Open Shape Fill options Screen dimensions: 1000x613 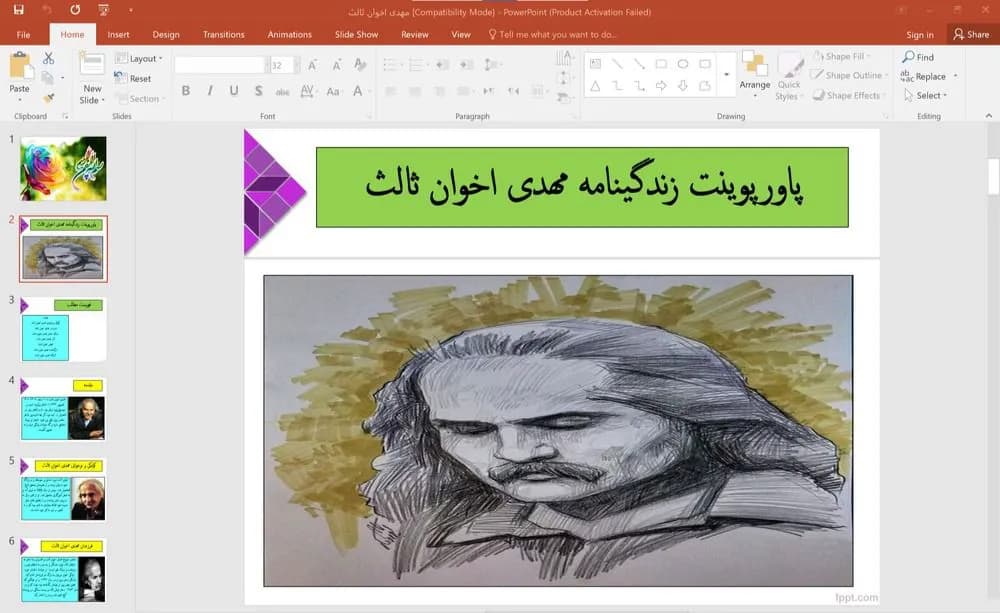[x=842, y=56]
